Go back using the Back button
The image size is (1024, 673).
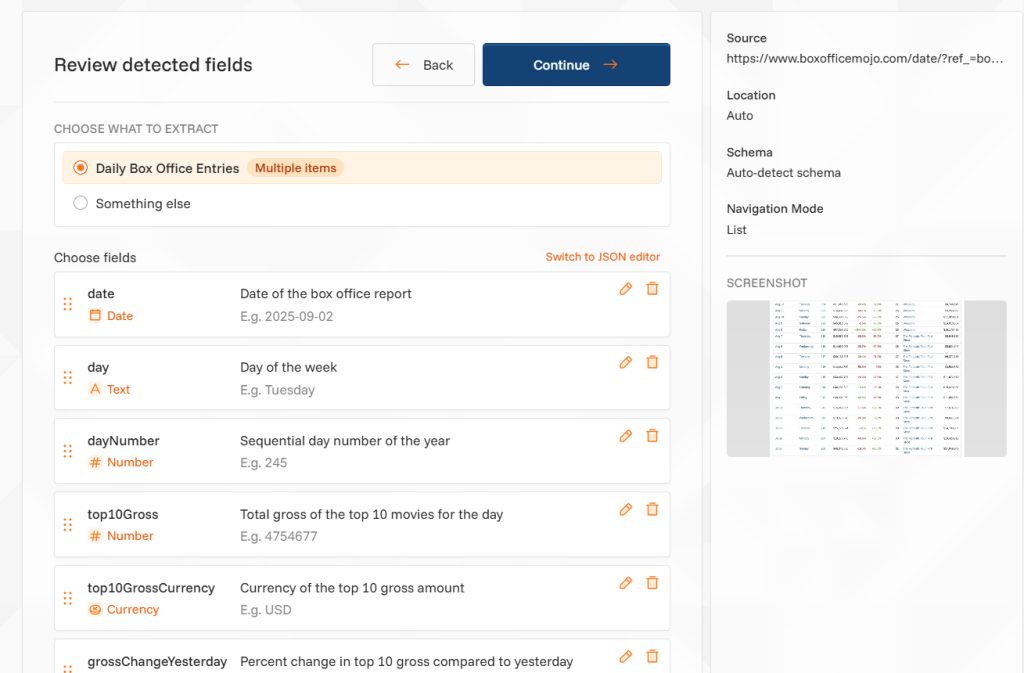pyautogui.click(x=423, y=65)
